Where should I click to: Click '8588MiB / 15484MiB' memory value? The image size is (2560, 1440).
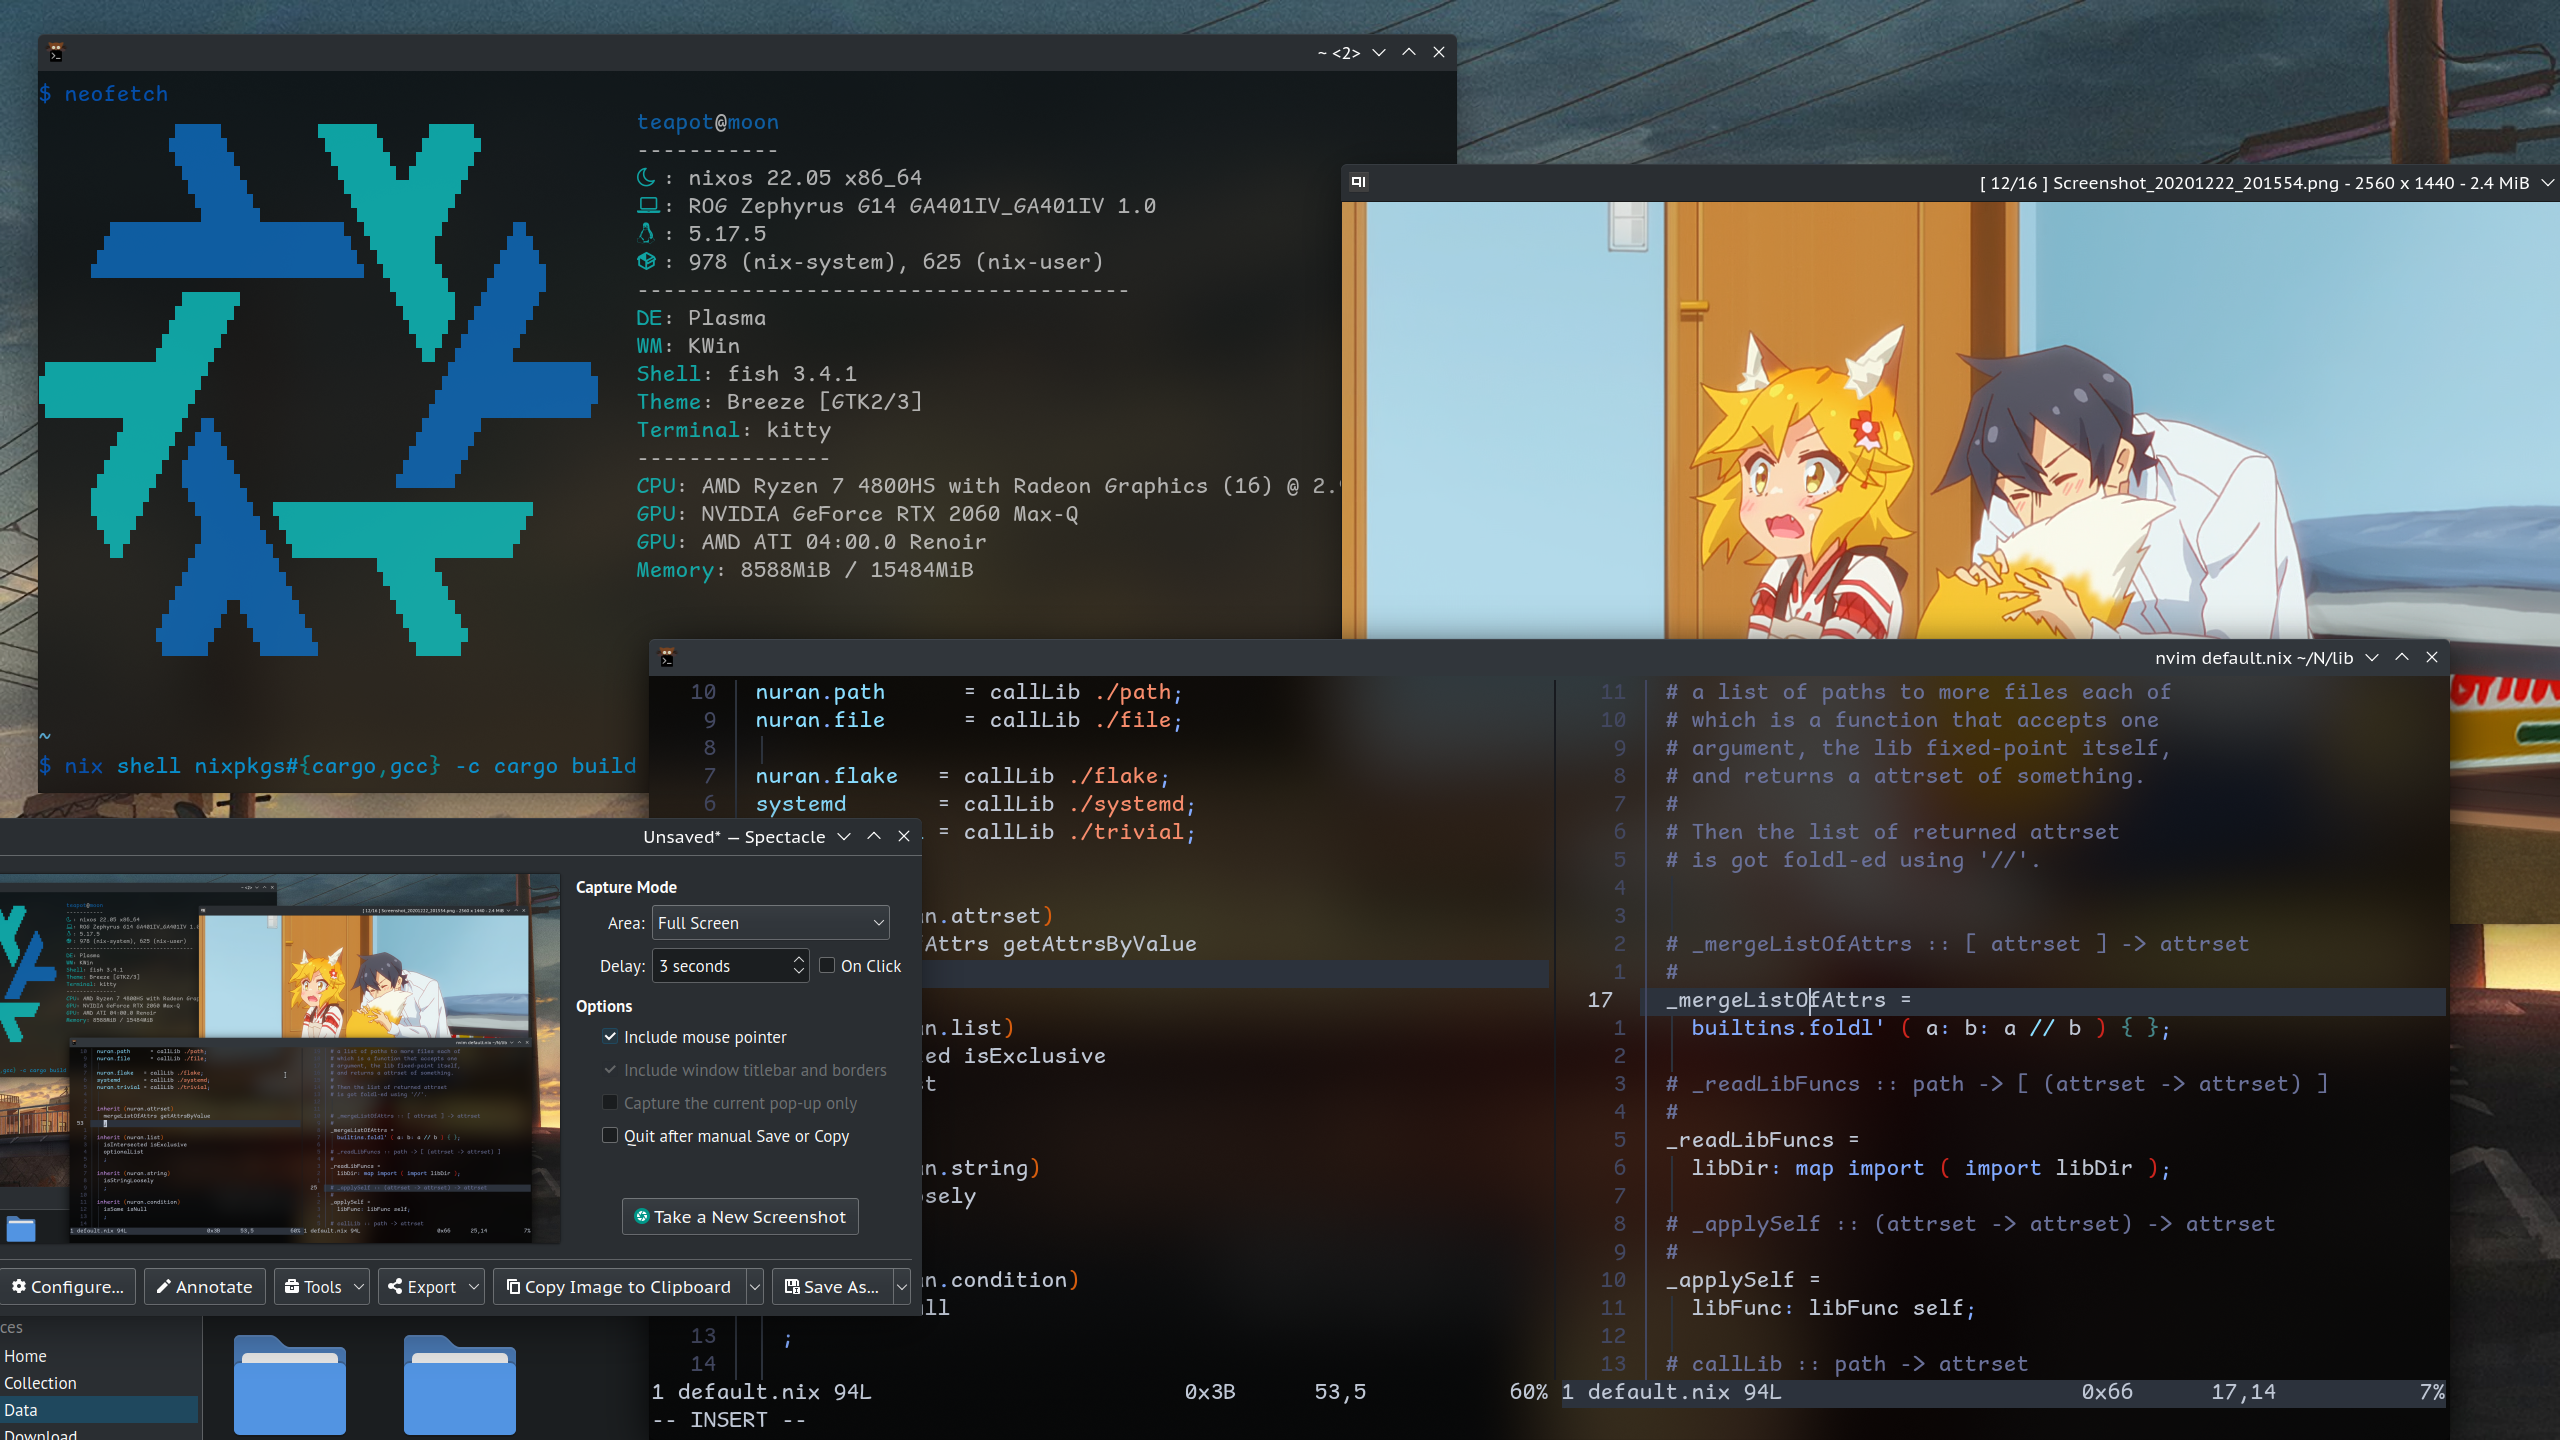point(857,570)
